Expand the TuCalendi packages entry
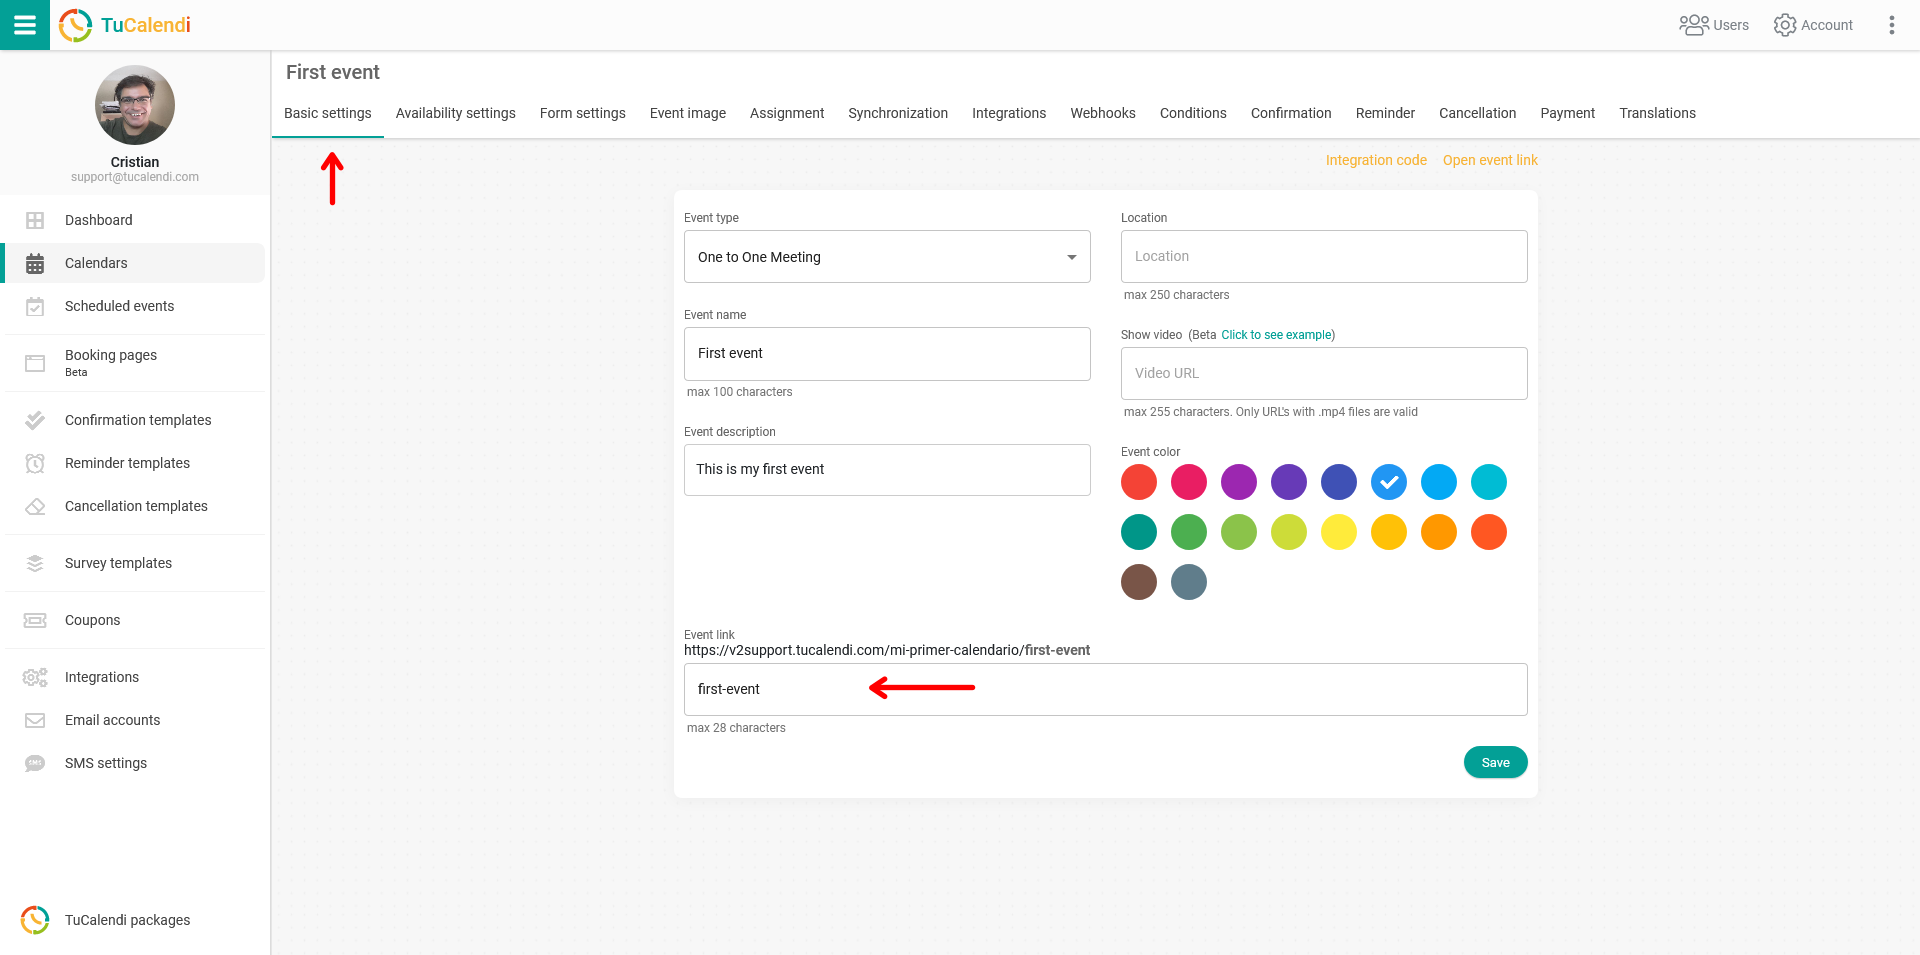The height and width of the screenshot is (955, 1920). [x=127, y=920]
